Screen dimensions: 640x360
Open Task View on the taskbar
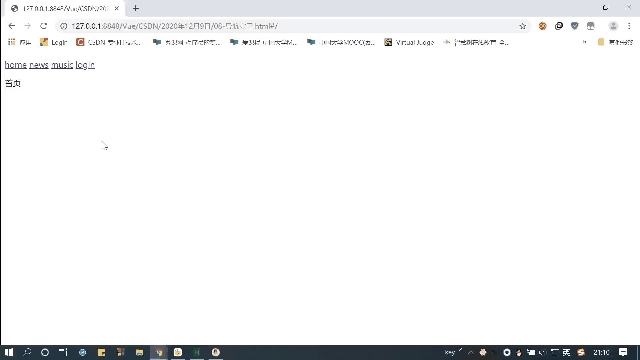coord(63,352)
